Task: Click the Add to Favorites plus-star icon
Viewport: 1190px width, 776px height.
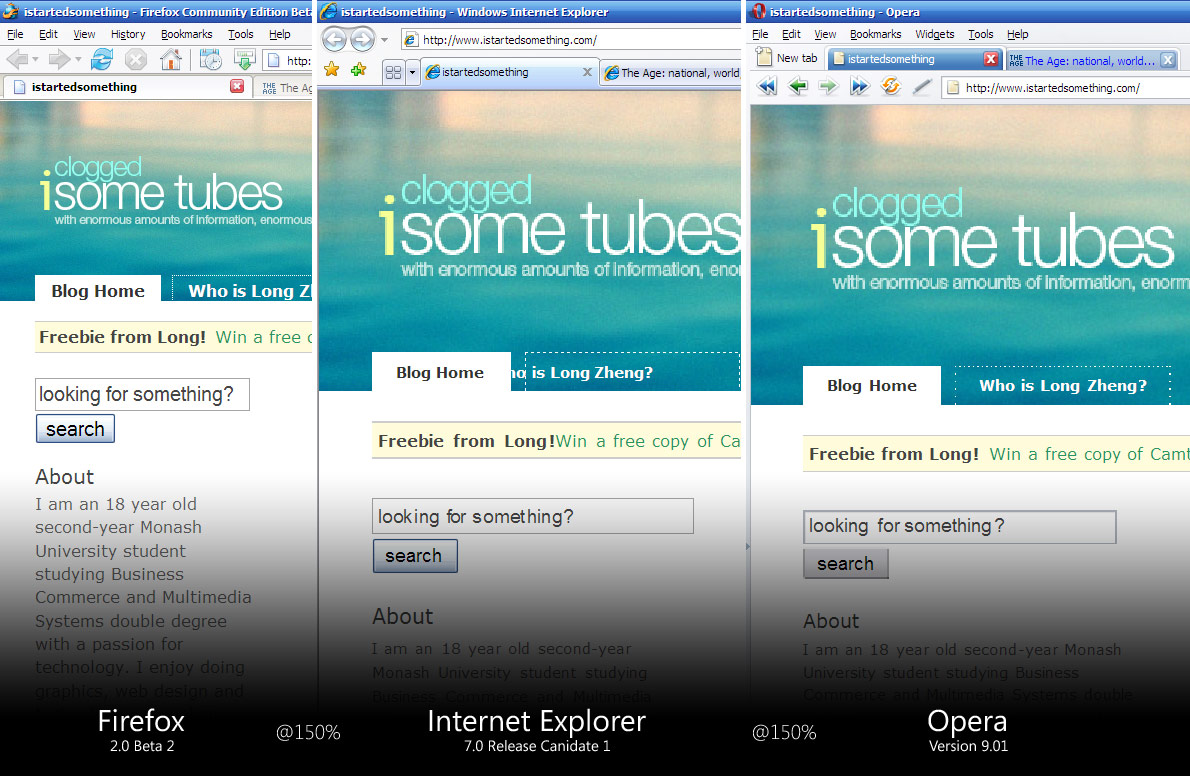Action: (358, 70)
